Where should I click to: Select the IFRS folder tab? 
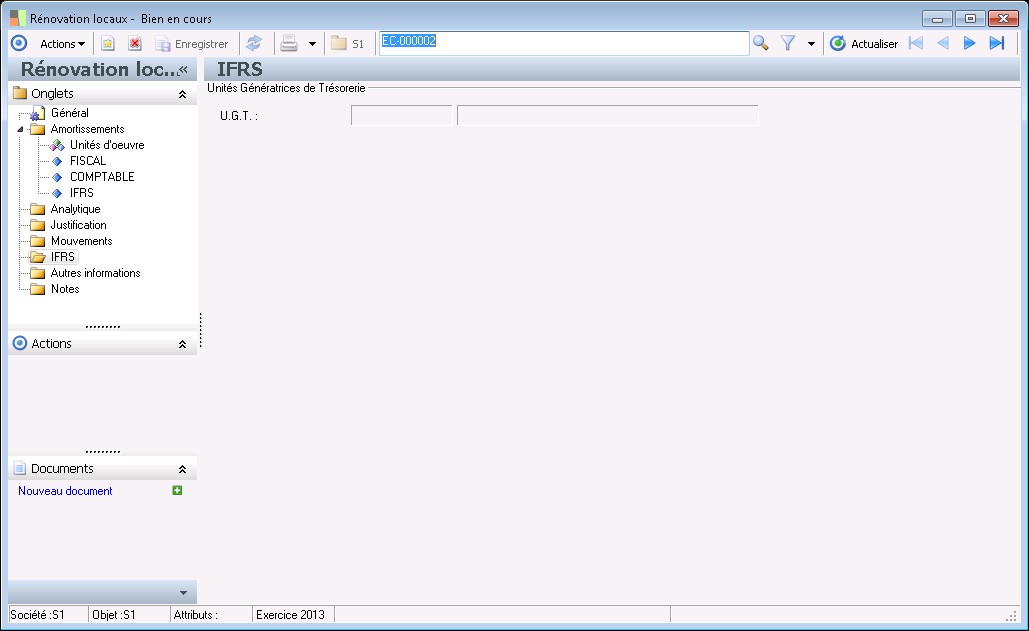63,256
